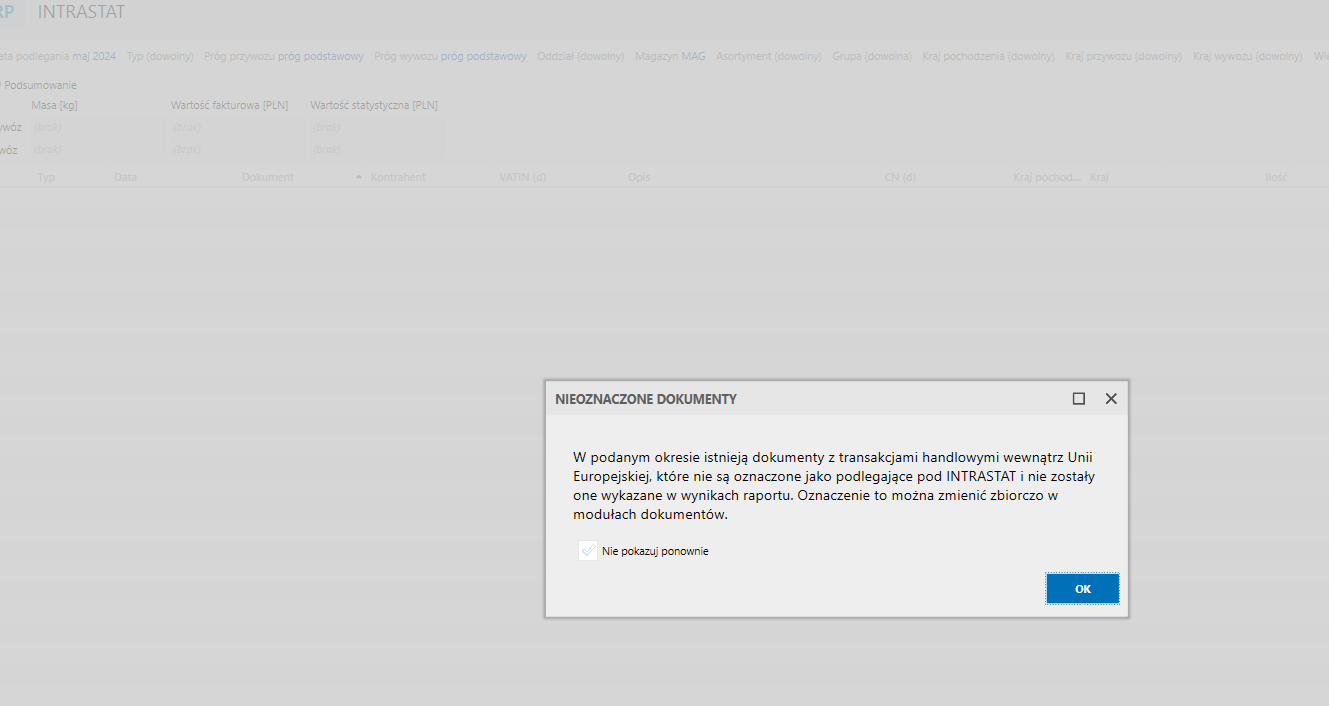
Task: Click the CN (d) column header
Action: [x=900, y=177]
